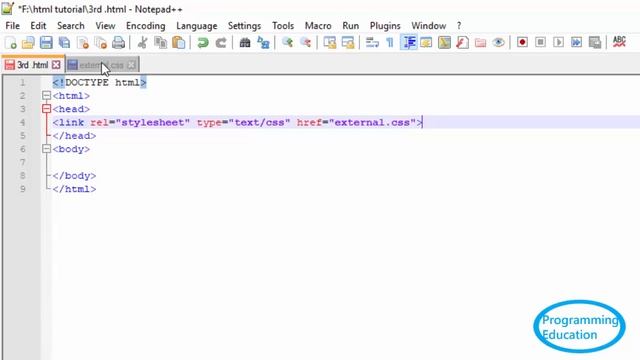This screenshot has width=640, height=360.
Task: Synchronize vertical scrolling icon
Action: (329, 42)
